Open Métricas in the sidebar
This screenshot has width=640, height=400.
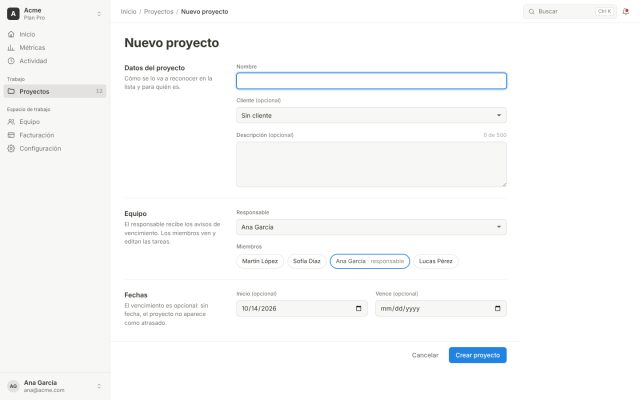[55, 48]
